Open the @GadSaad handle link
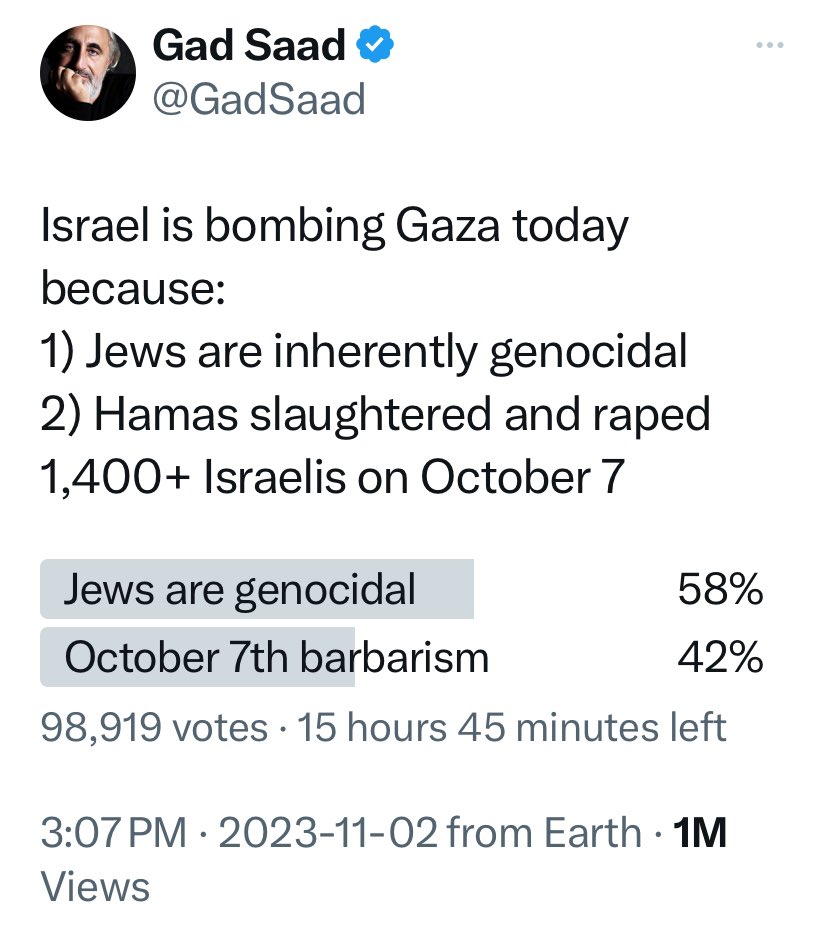The height and width of the screenshot is (937, 828). tap(258, 99)
